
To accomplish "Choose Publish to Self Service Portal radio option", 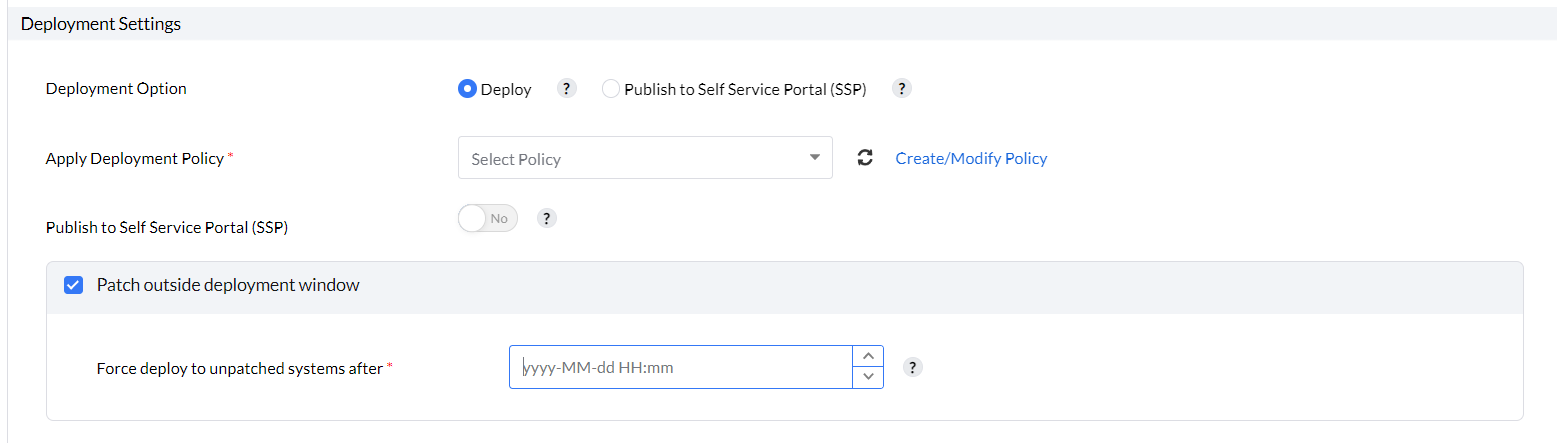I will pyautogui.click(x=611, y=89).
